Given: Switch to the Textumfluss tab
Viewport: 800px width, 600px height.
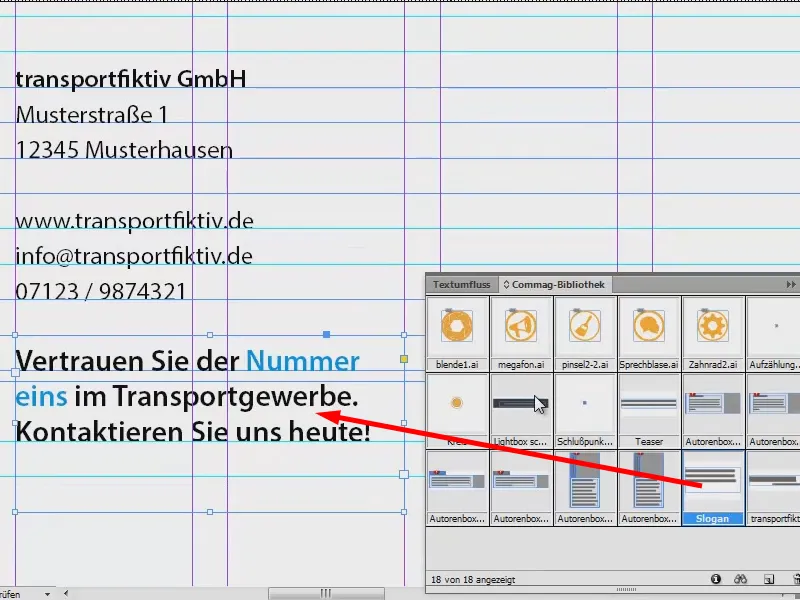Looking at the screenshot, I should 462,285.
